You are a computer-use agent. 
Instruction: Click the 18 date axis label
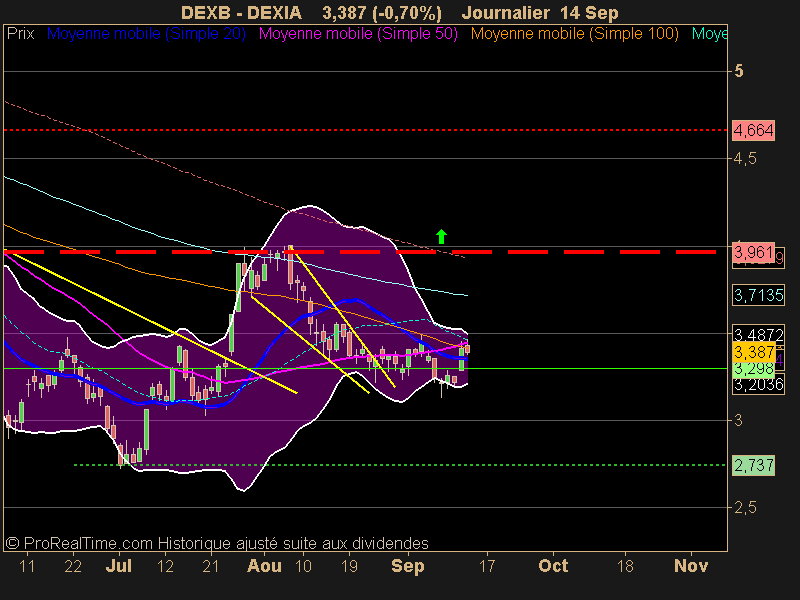(625, 566)
